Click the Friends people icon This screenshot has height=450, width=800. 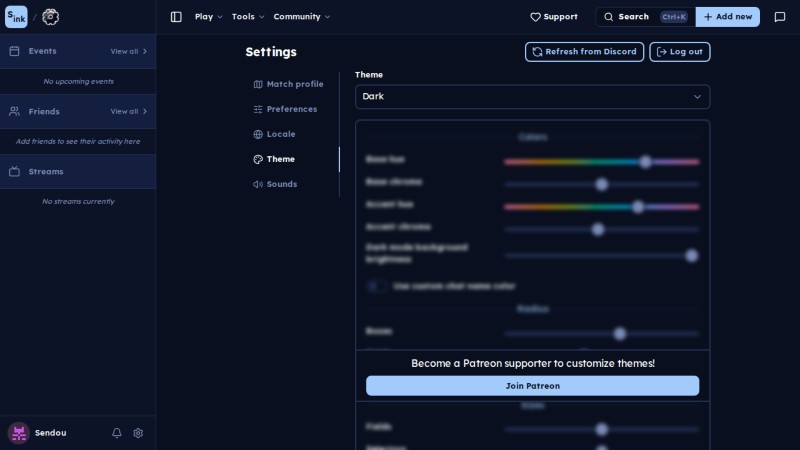tap(14, 111)
